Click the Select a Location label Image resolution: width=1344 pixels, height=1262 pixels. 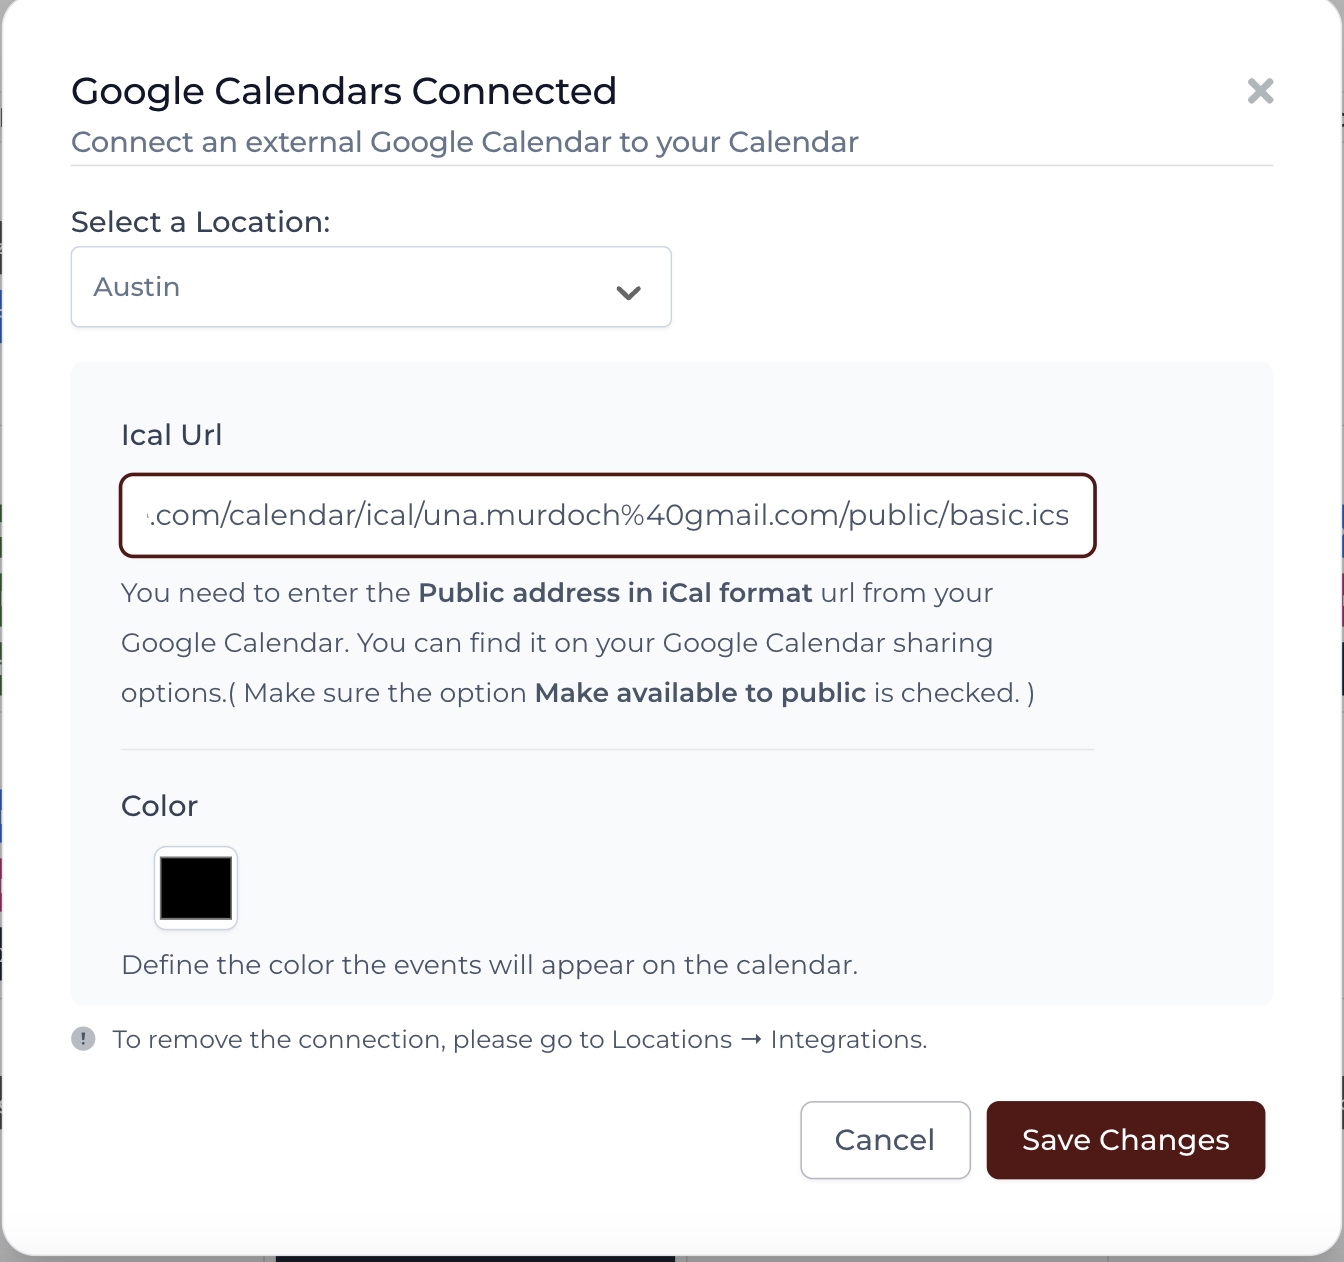[201, 222]
